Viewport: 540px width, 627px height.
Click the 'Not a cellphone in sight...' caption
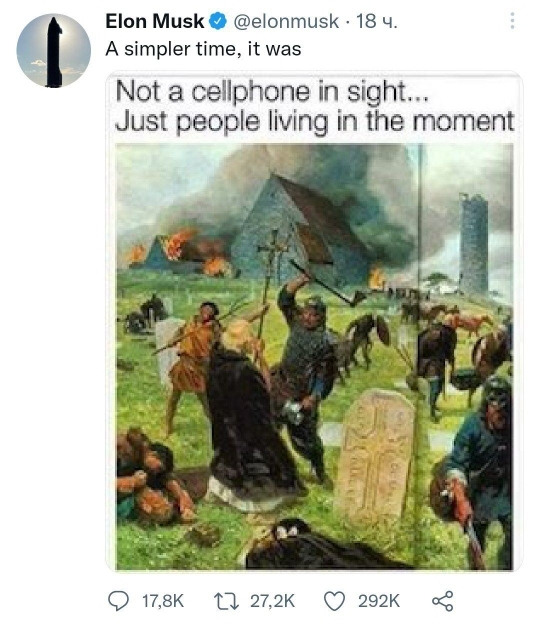272,91
